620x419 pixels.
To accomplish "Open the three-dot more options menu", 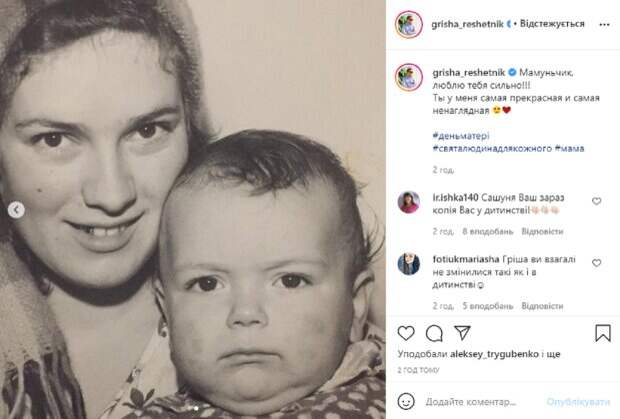I will (x=604, y=25).
